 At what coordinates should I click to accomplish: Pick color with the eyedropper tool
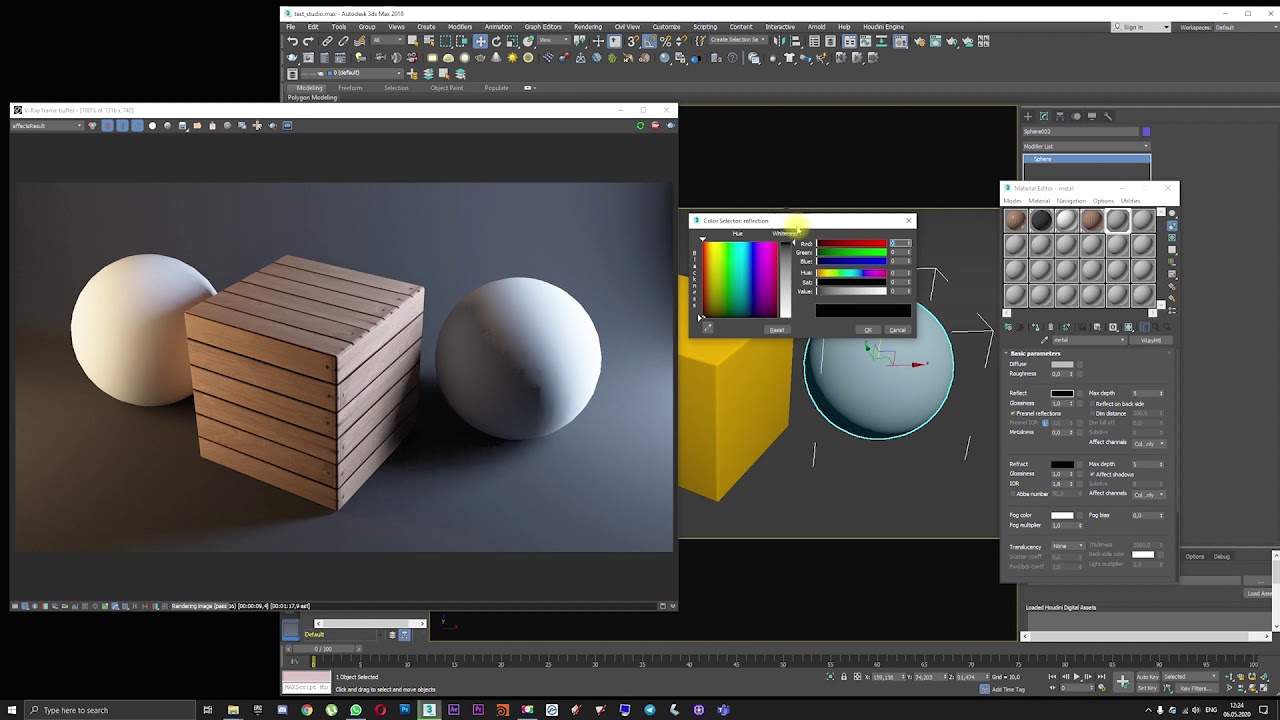[707, 328]
